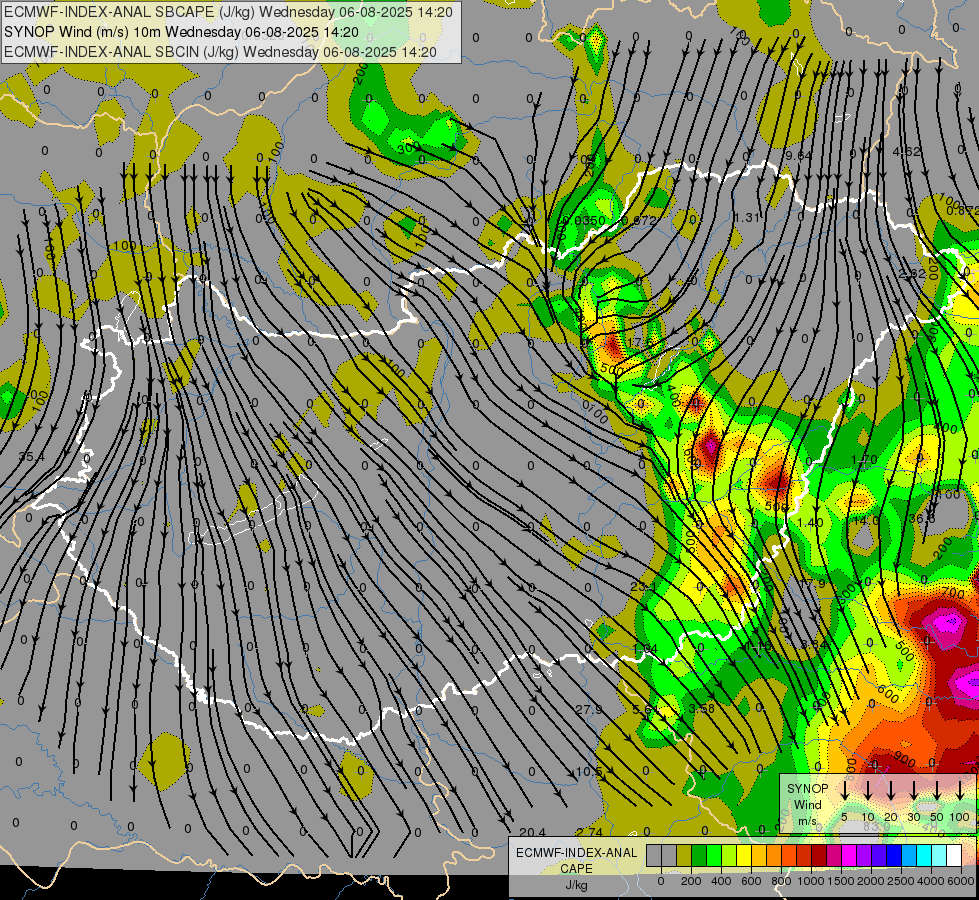Screen dimensions: 979x900
Task: Click the SBCIN title line at top
Action: pyautogui.click(x=220, y=52)
